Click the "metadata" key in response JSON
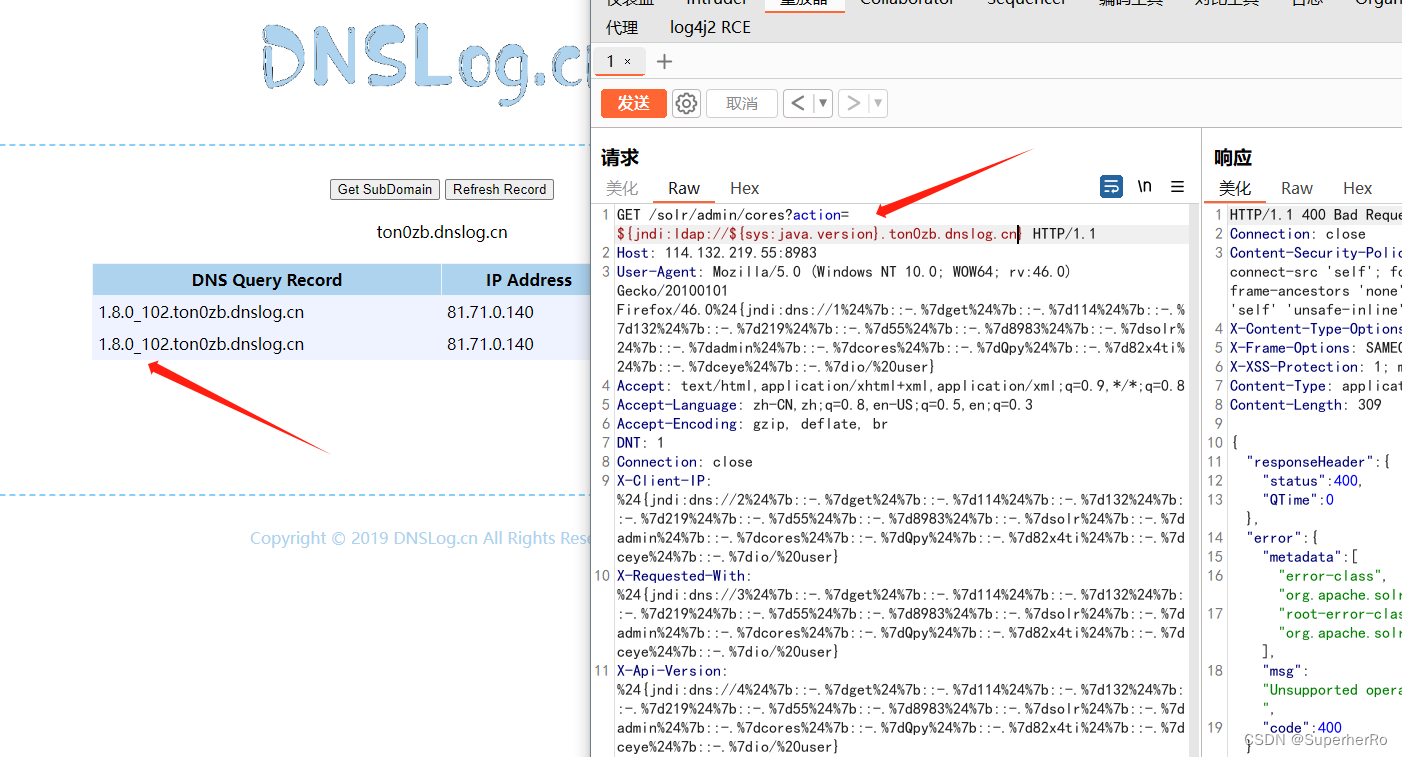The height and width of the screenshot is (757, 1402). pyautogui.click(x=1301, y=557)
